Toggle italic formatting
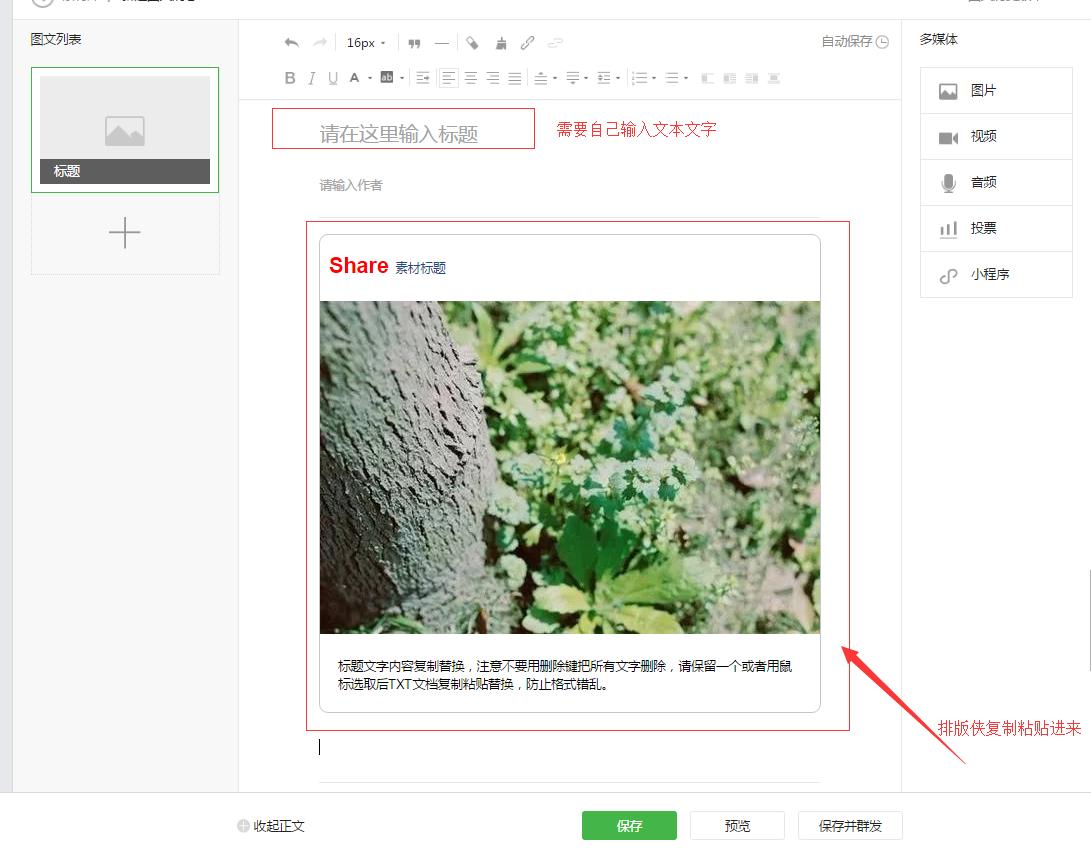The width and height of the screenshot is (1091, 852). point(311,77)
